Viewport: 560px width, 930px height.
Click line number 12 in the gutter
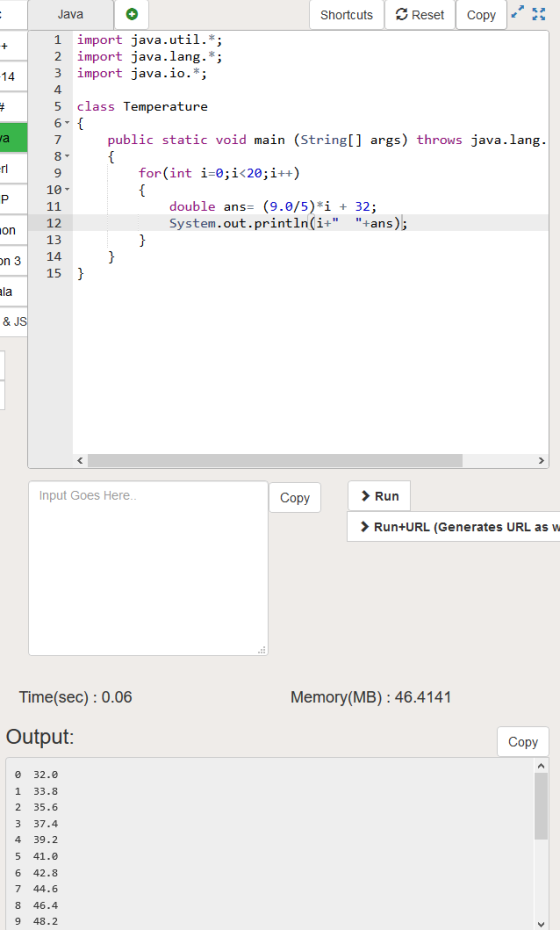click(54, 223)
